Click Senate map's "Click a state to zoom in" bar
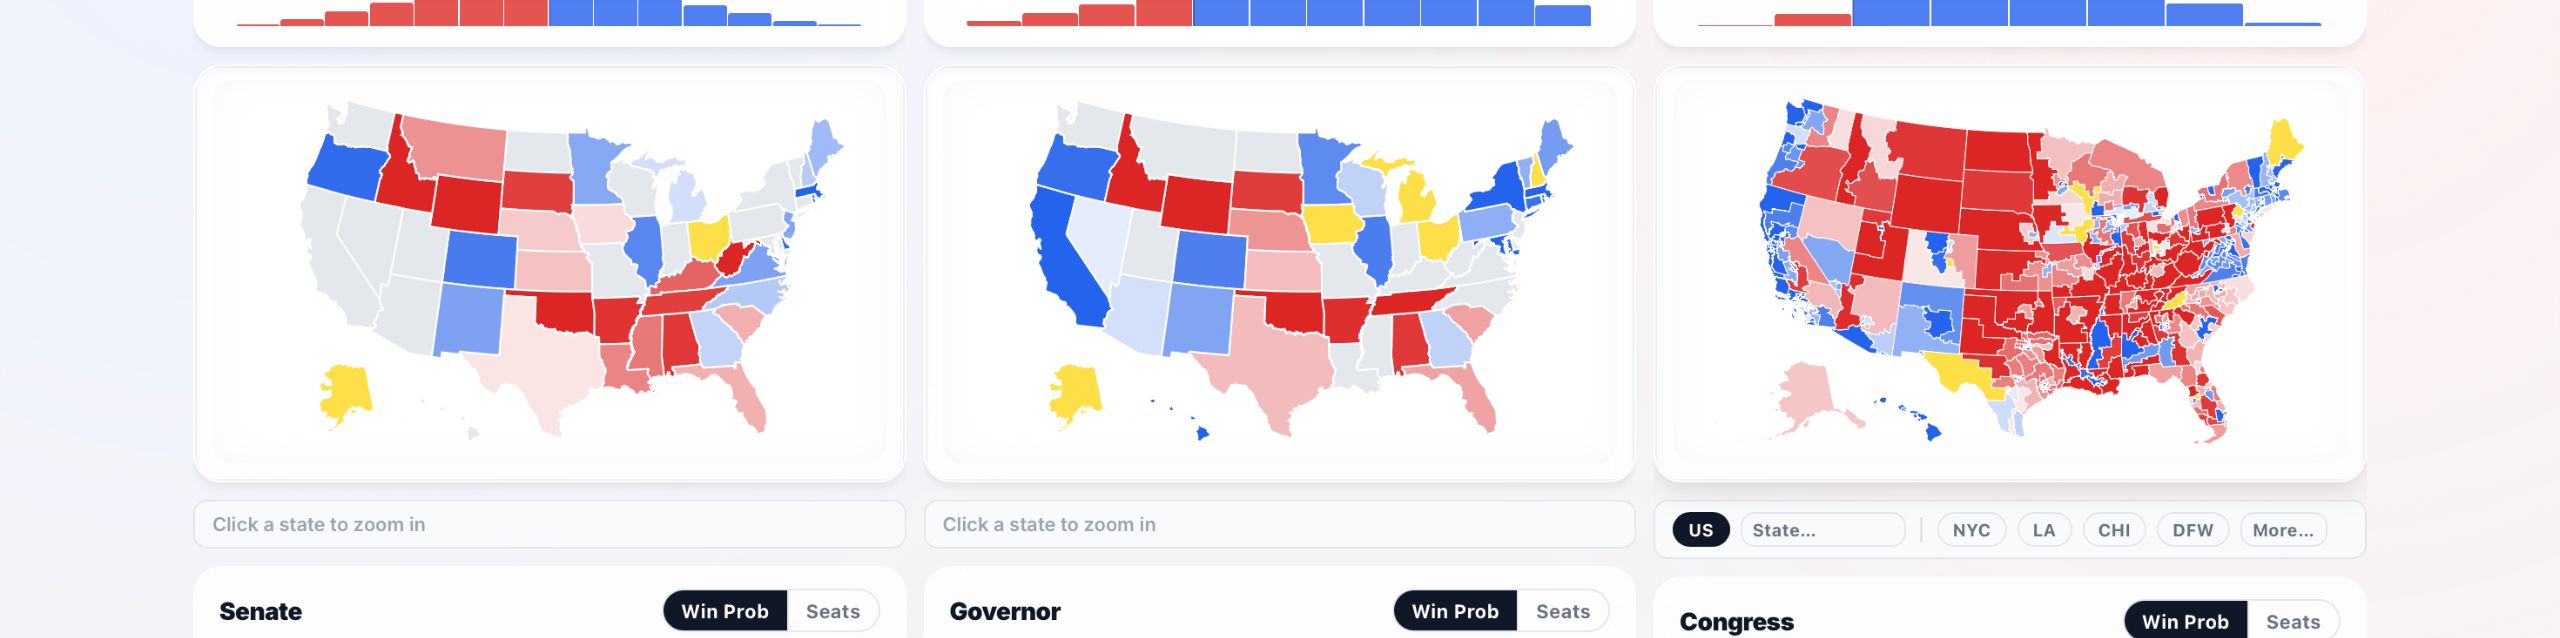This screenshot has height=638, width=2560. tap(549, 524)
